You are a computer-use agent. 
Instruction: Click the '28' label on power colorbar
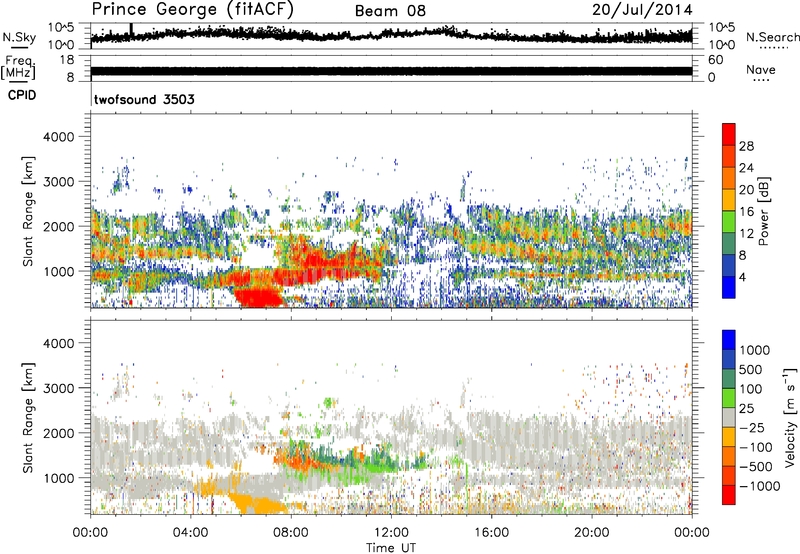[746, 146]
